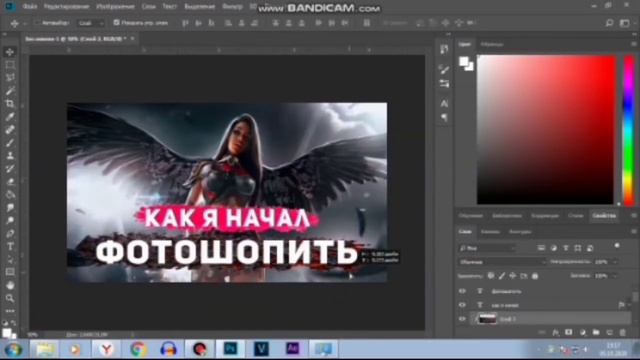
Task: Open the Редактирование menu
Action: 67,7
